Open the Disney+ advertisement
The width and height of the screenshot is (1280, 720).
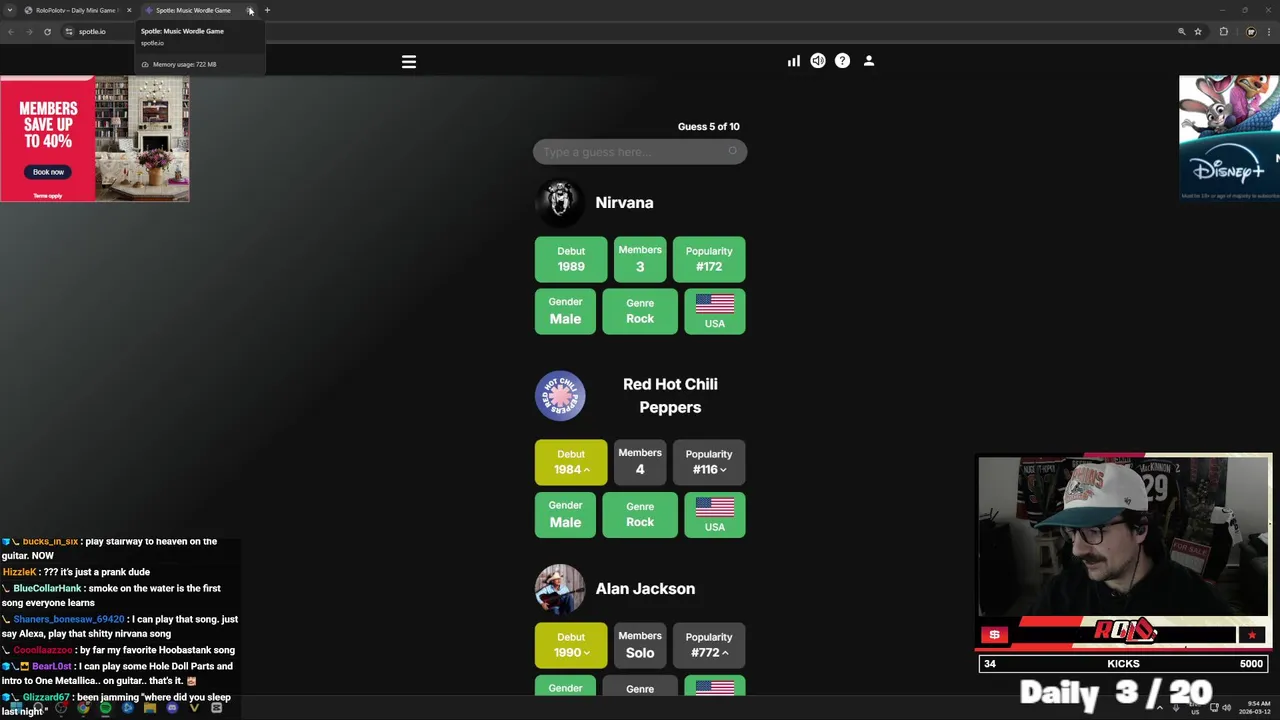tap(1229, 139)
